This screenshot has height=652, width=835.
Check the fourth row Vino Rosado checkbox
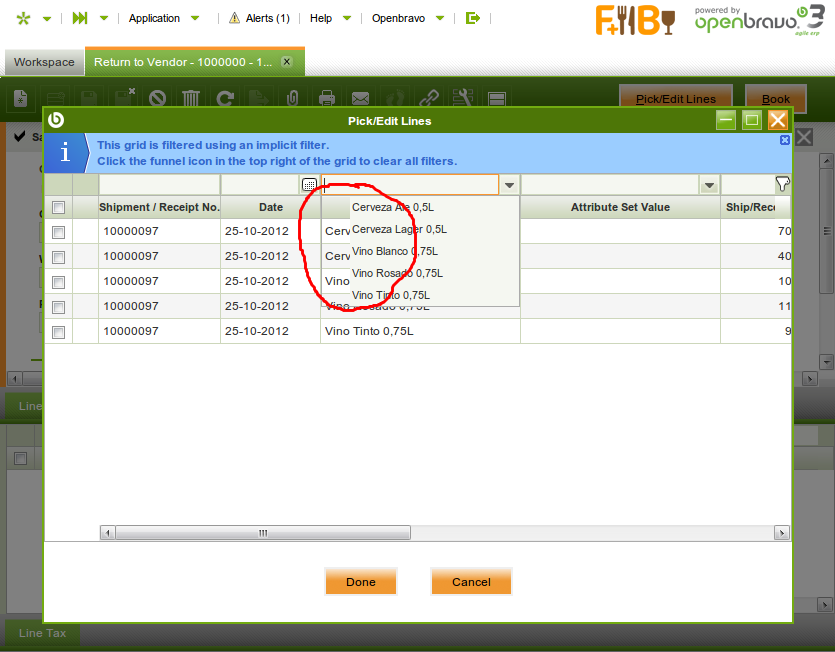tap(59, 307)
